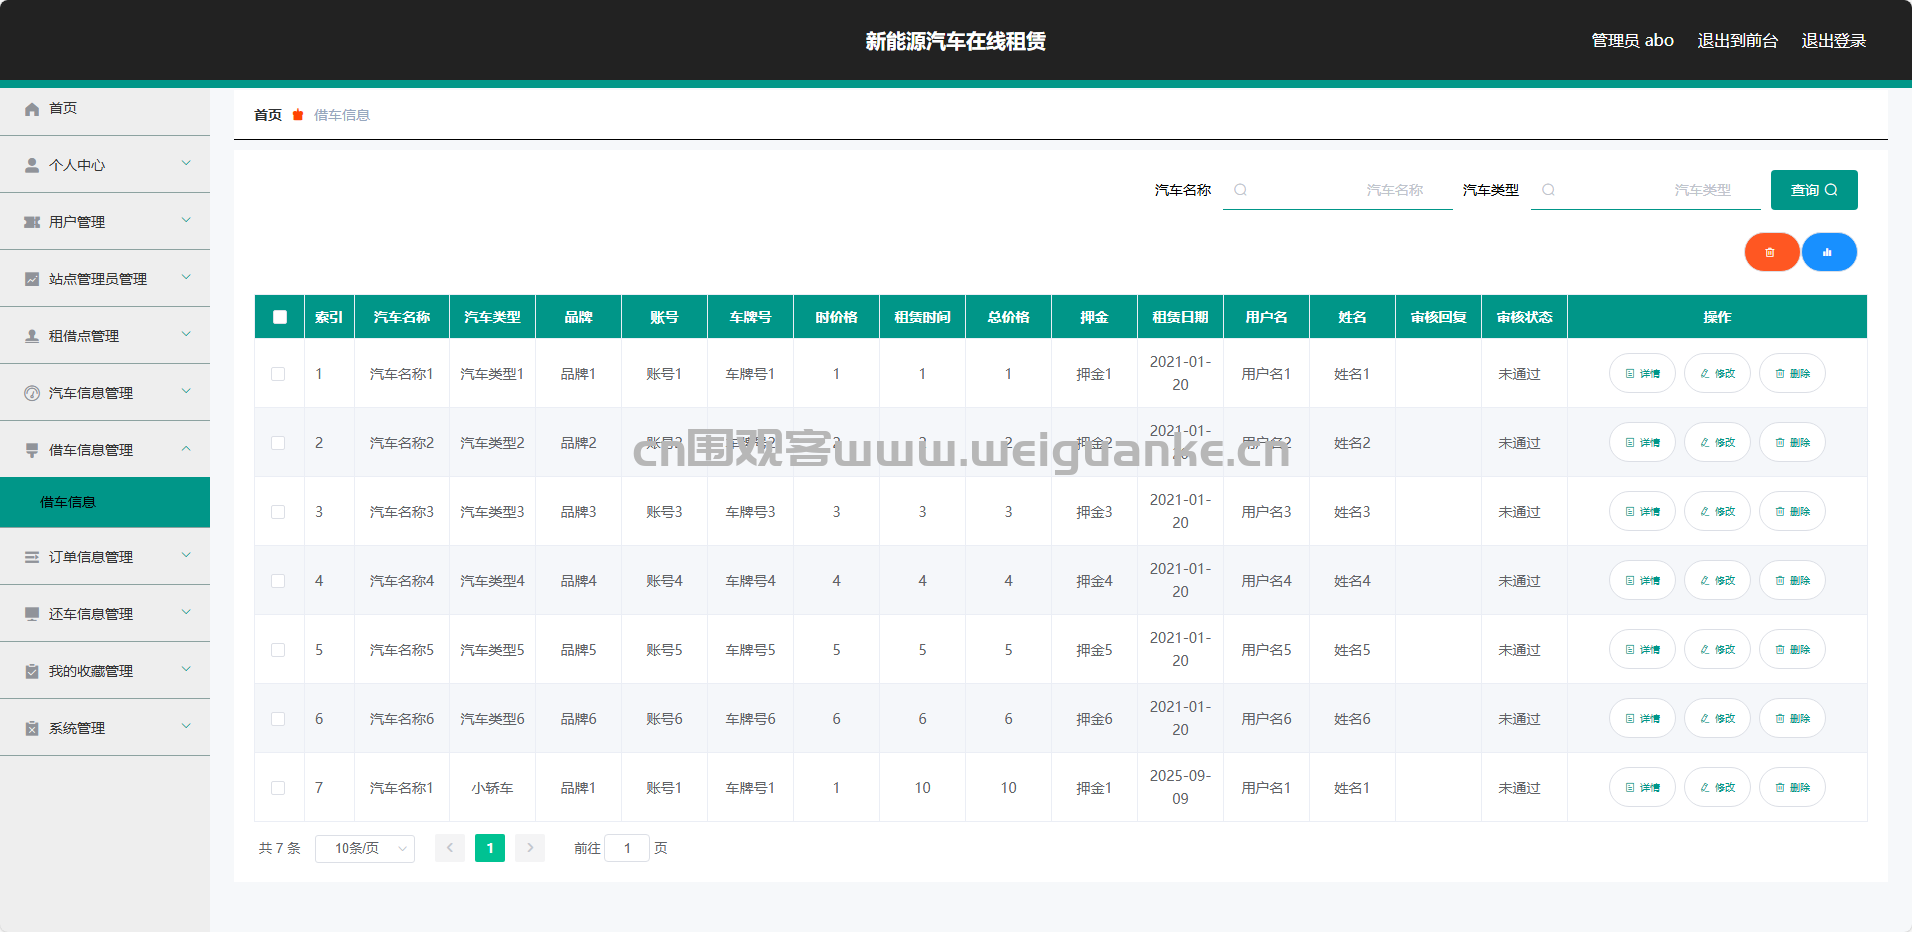The height and width of the screenshot is (932, 1912).
Task: Expand the 用户管理 menu chevron
Action: tap(186, 220)
